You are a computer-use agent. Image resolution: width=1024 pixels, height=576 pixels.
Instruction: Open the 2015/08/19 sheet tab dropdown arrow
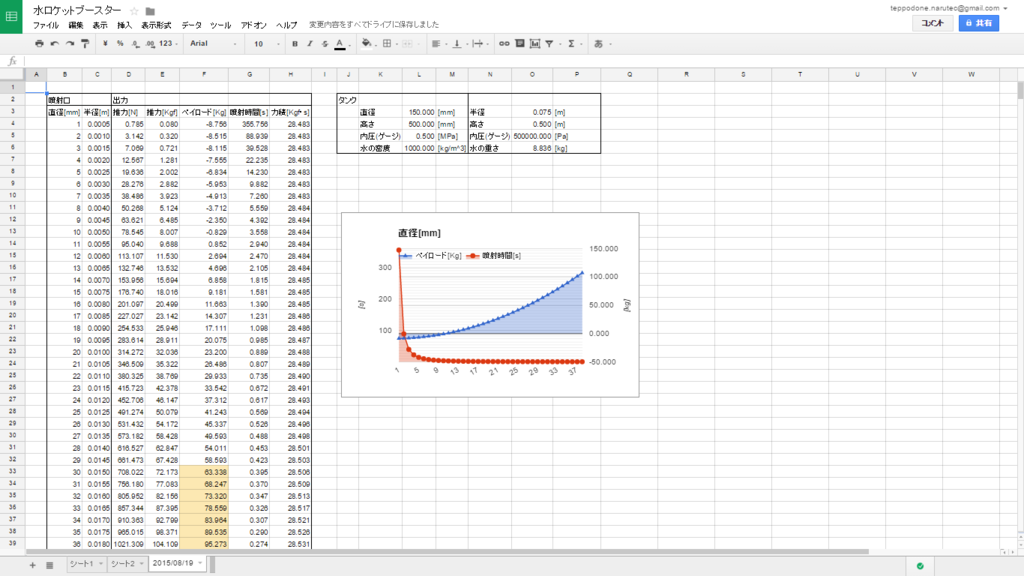[200, 563]
